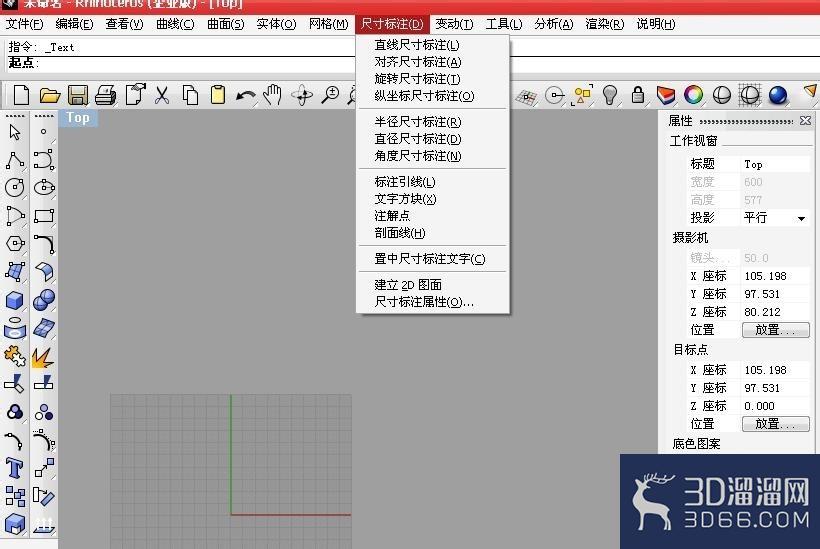Select the Zoom magnifier tool
This screenshot has width=820, height=549.
tap(330, 96)
